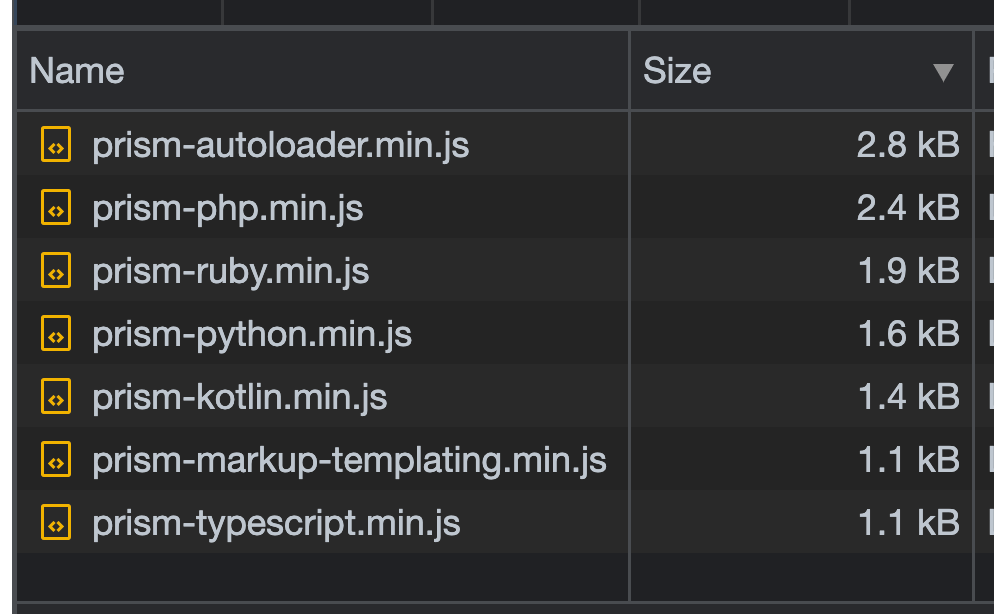Screen dimensions: 994x614
Task: Click the script icon beside prism-typescript.min.js
Action: point(56,521)
